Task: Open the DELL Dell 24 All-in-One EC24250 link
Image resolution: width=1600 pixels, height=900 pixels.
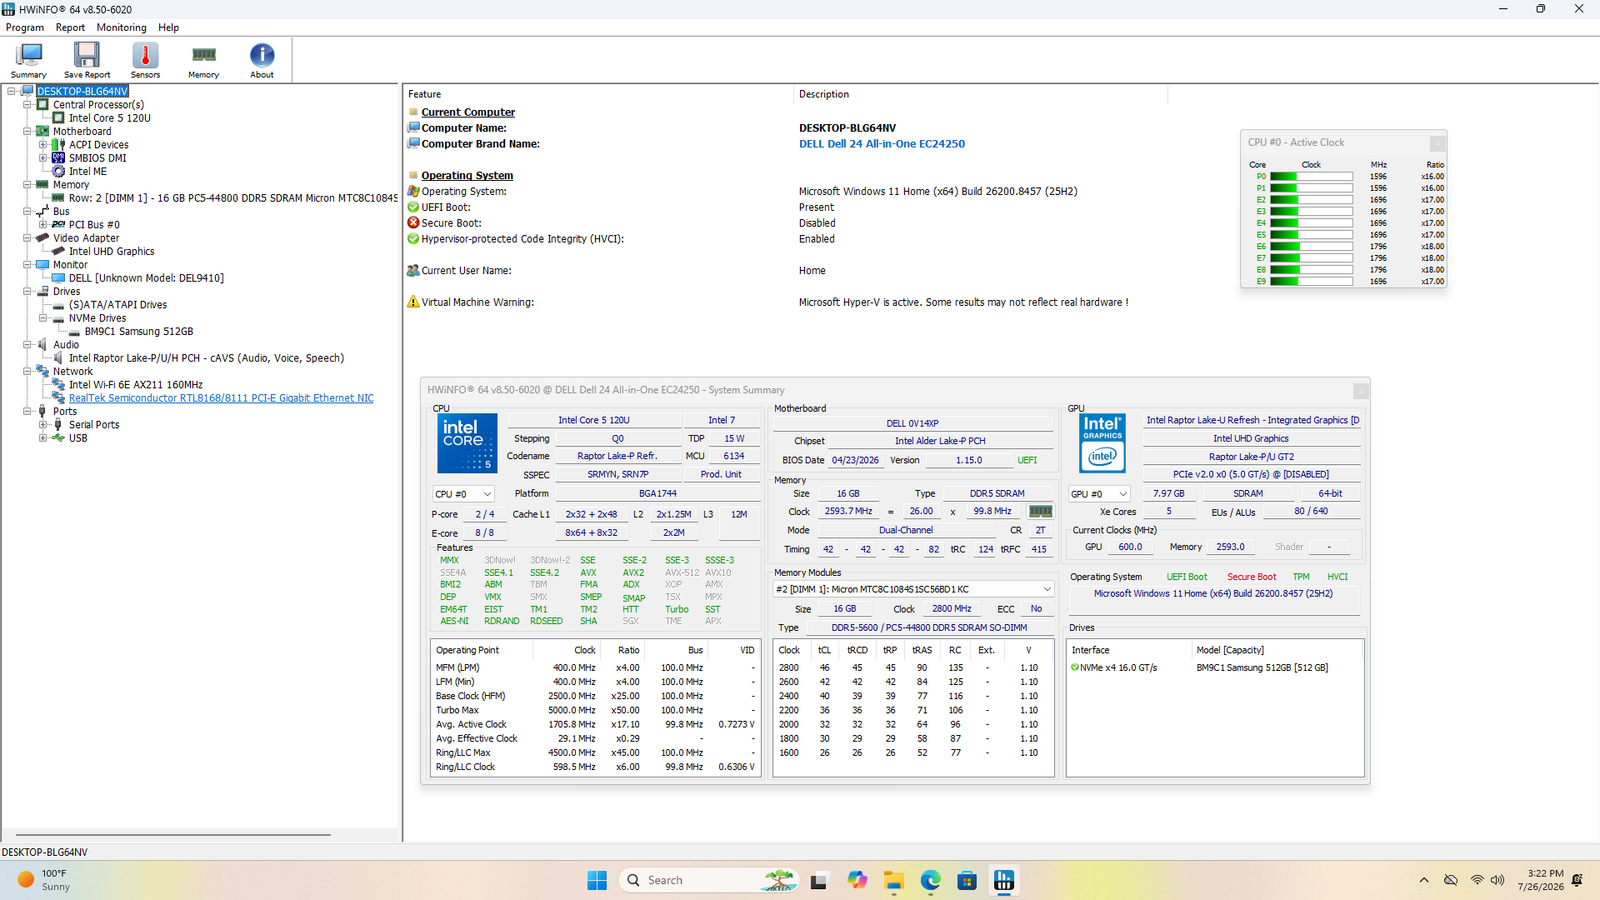Action: click(x=882, y=144)
